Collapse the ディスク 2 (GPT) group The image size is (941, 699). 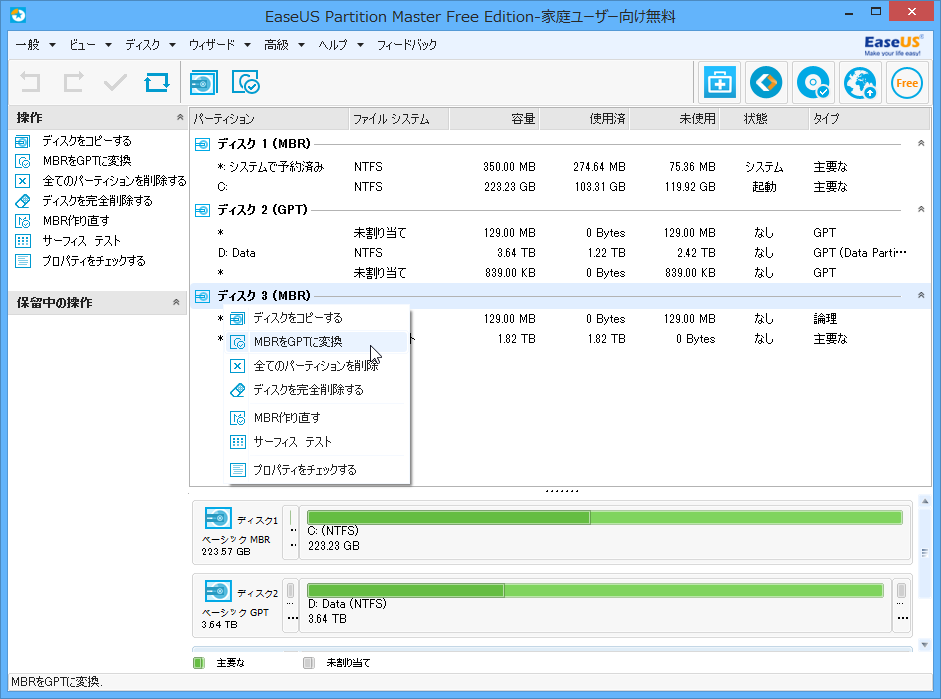pyautogui.click(x=921, y=209)
